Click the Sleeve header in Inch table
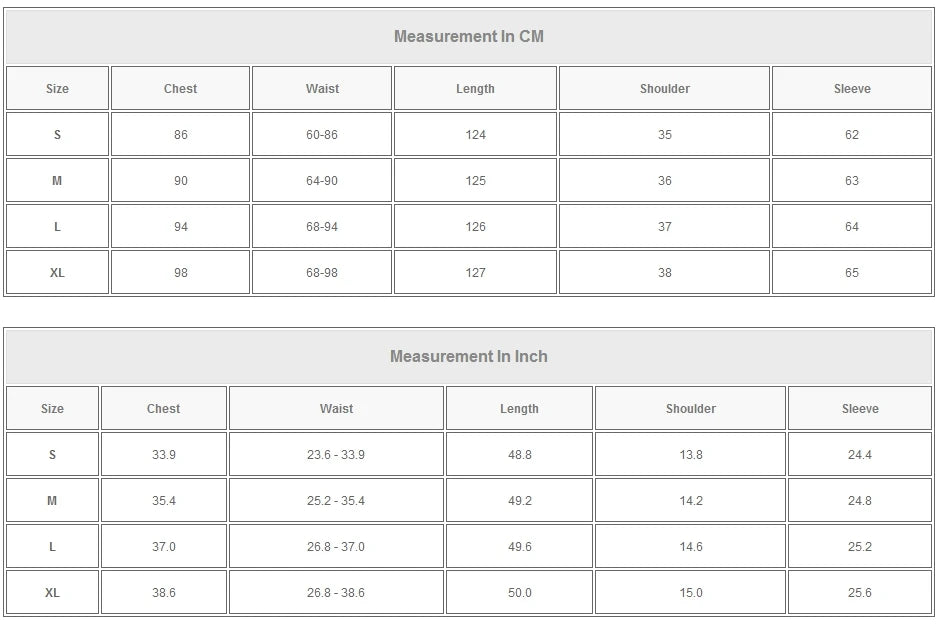 click(860, 409)
